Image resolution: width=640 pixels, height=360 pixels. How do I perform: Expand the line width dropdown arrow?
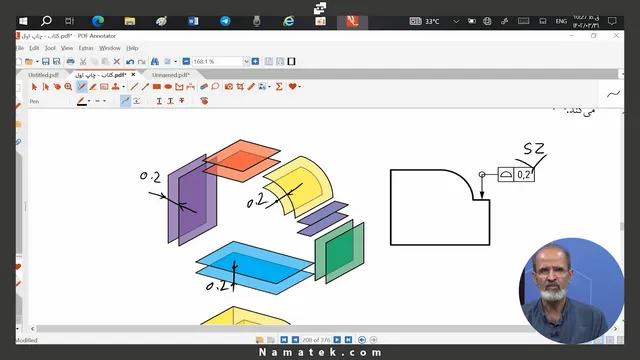click(104, 101)
